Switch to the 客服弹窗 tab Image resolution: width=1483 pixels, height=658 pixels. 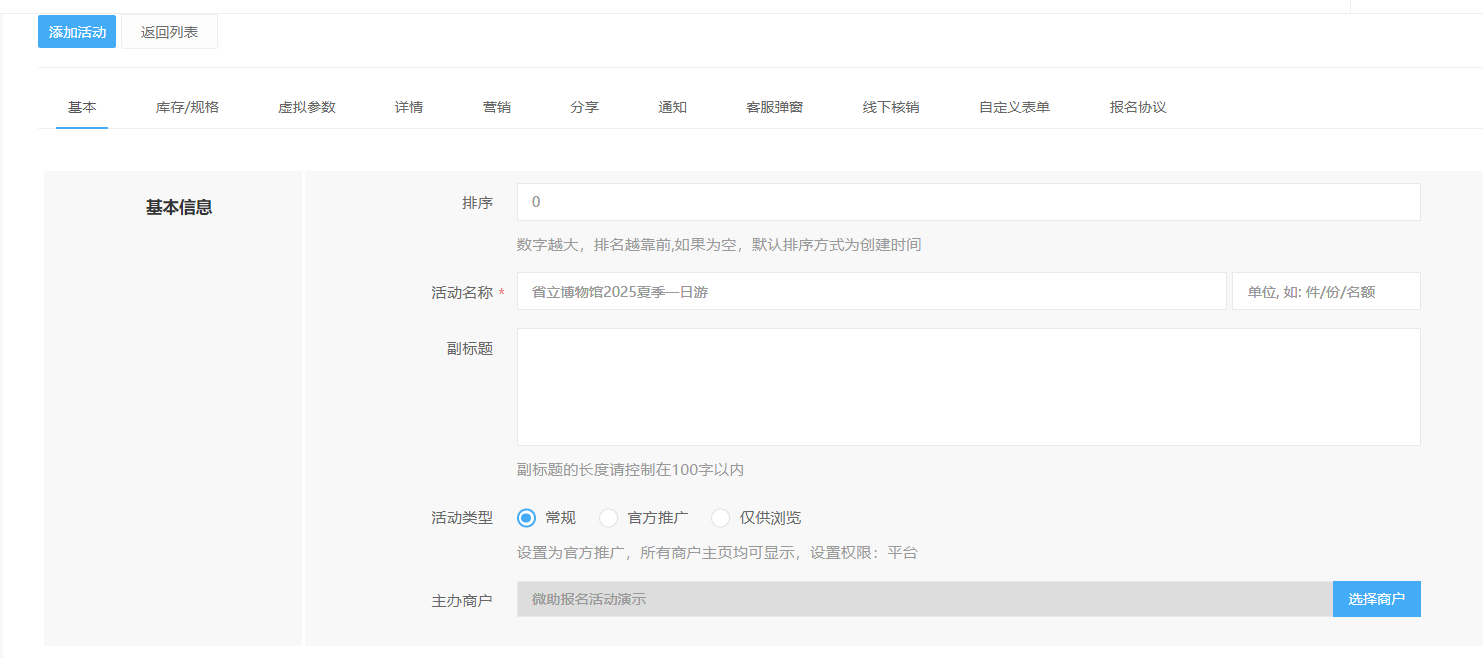[774, 107]
